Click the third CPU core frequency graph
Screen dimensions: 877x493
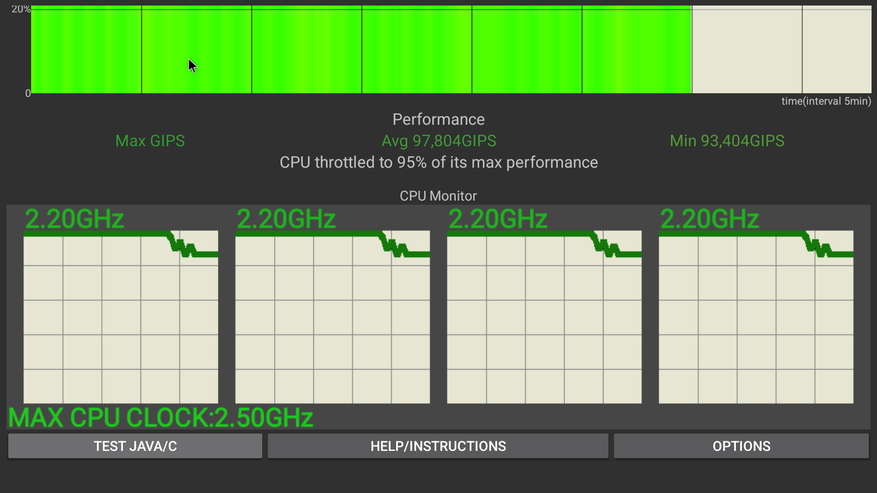[x=544, y=317]
